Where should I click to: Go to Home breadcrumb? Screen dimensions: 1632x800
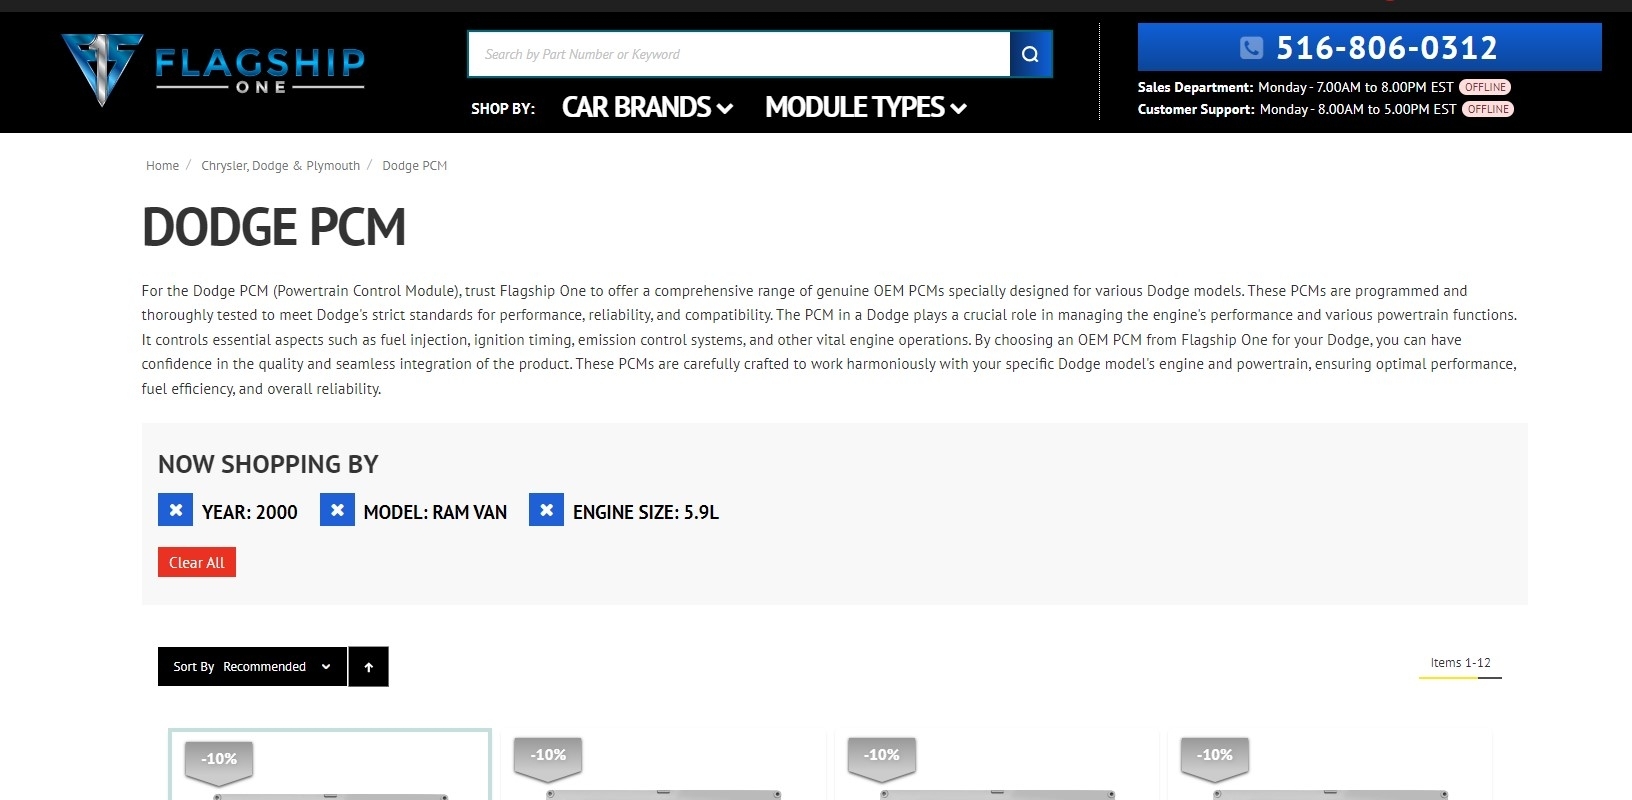coord(162,166)
